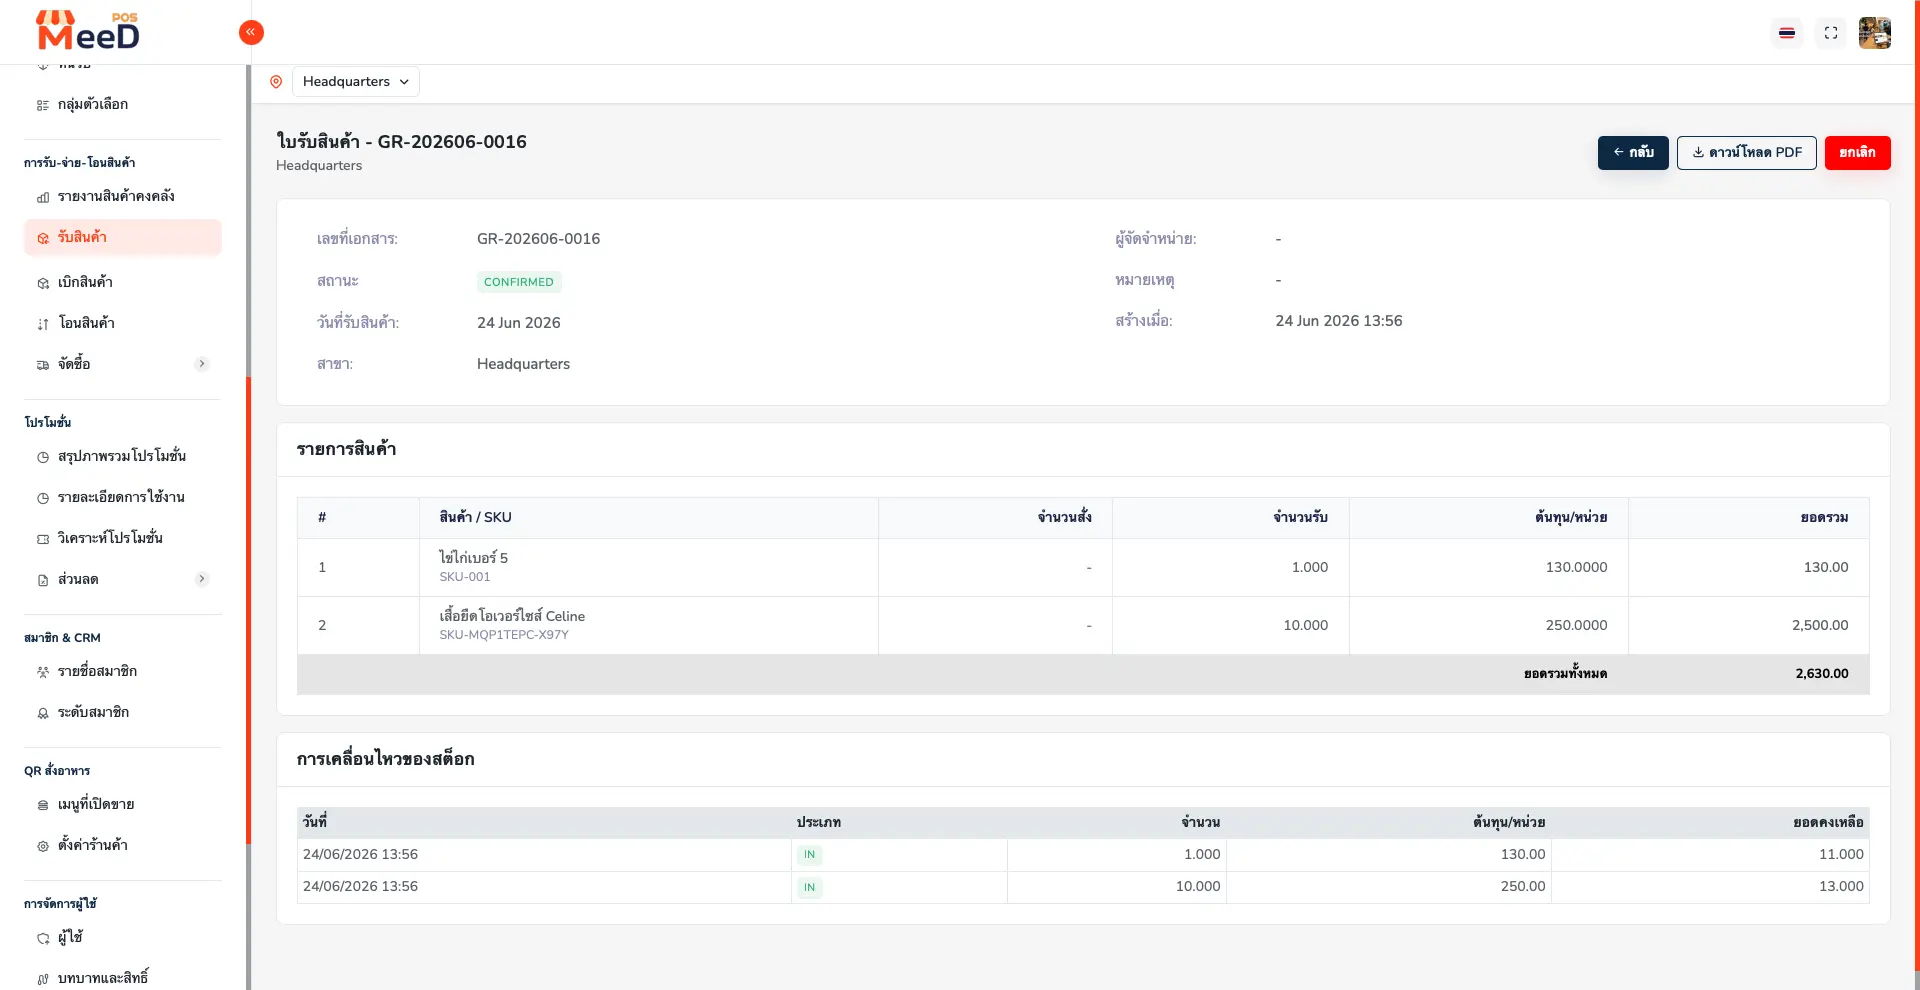This screenshot has width=1920, height=990.
Task: Click the จัดซื้อ truck icon
Action: click(x=43, y=365)
